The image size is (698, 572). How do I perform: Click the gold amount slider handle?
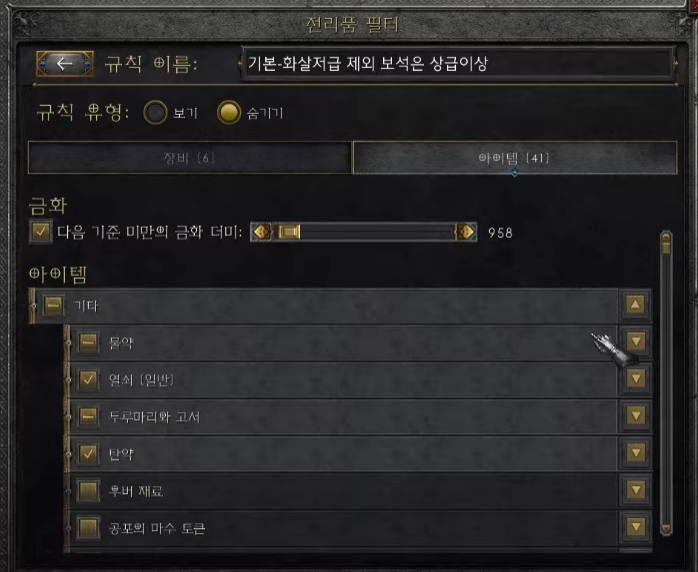pyautogui.click(x=289, y=232)
